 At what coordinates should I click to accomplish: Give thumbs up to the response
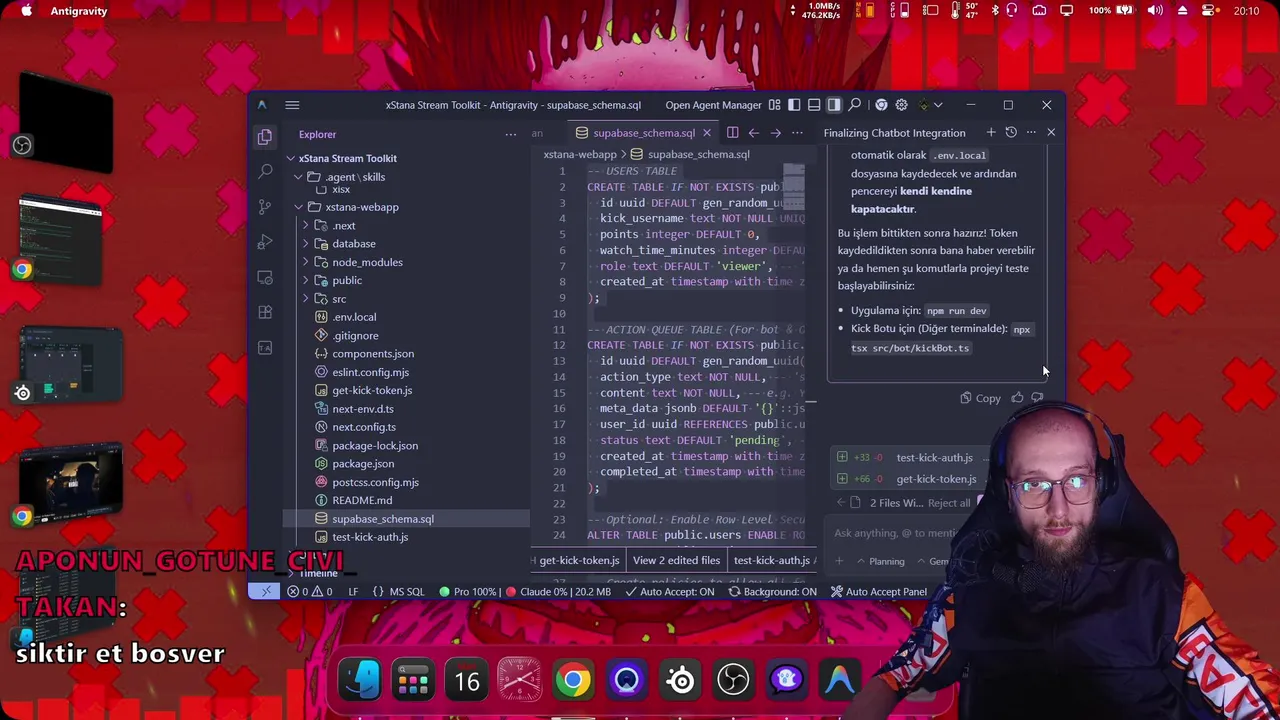1017,398
